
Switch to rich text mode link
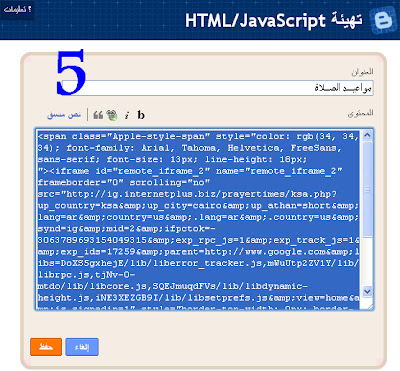pos(64,115)
